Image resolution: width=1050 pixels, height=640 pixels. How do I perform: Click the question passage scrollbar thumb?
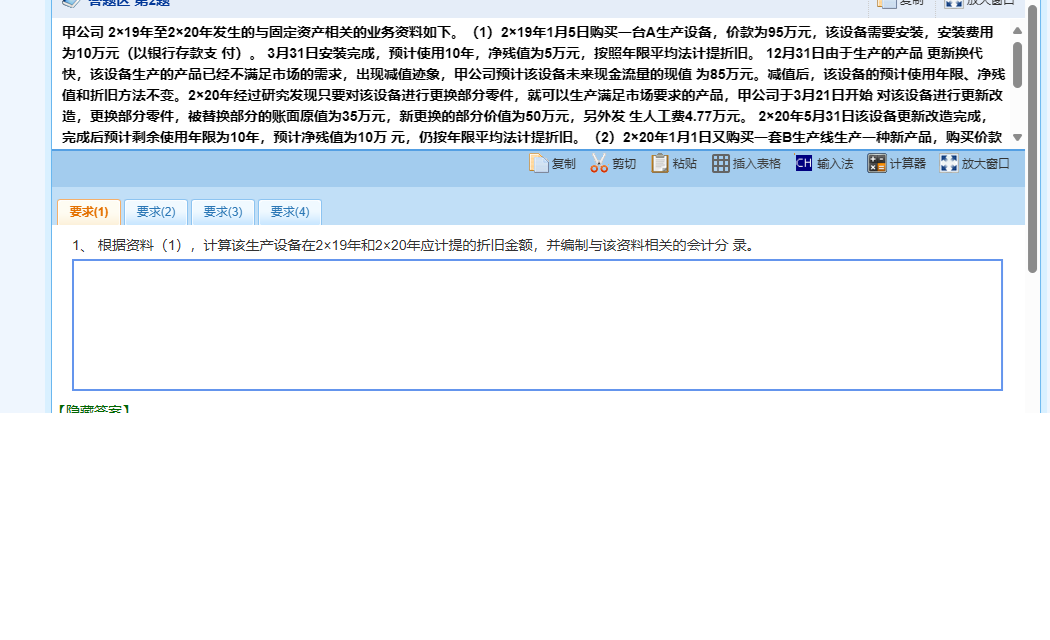click(1017, 65)
